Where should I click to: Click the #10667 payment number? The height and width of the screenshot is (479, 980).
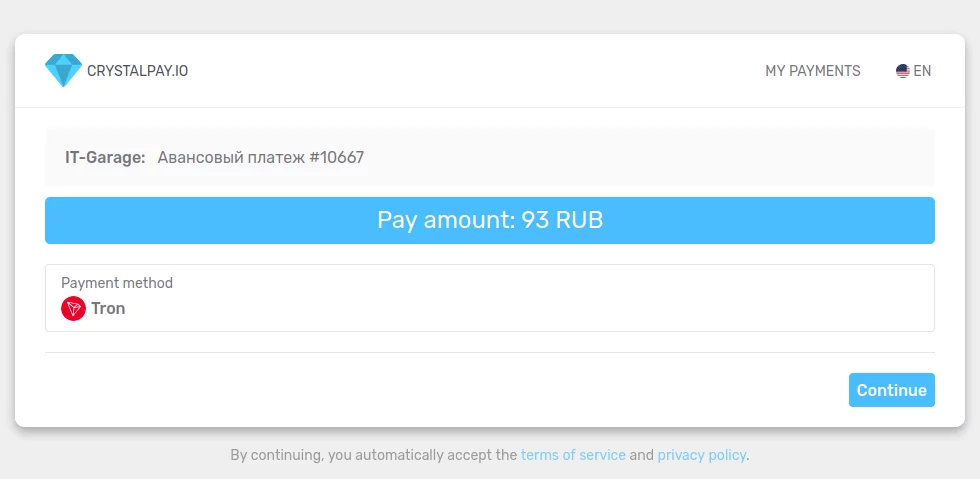pos(336,157)
